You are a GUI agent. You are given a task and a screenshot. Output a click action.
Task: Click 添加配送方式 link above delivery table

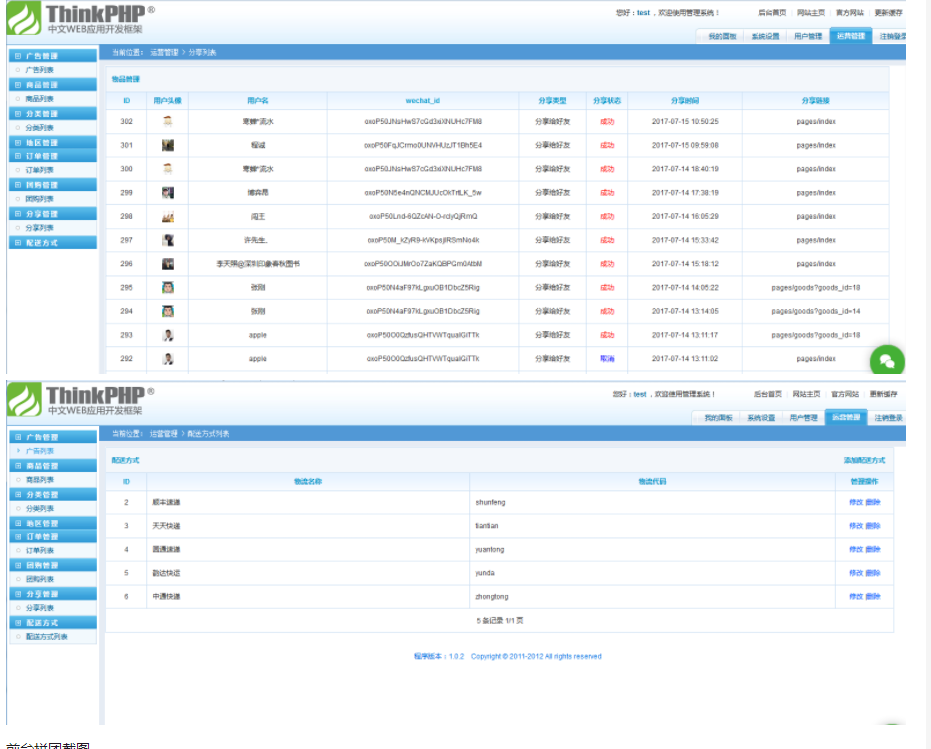[864, 460]
